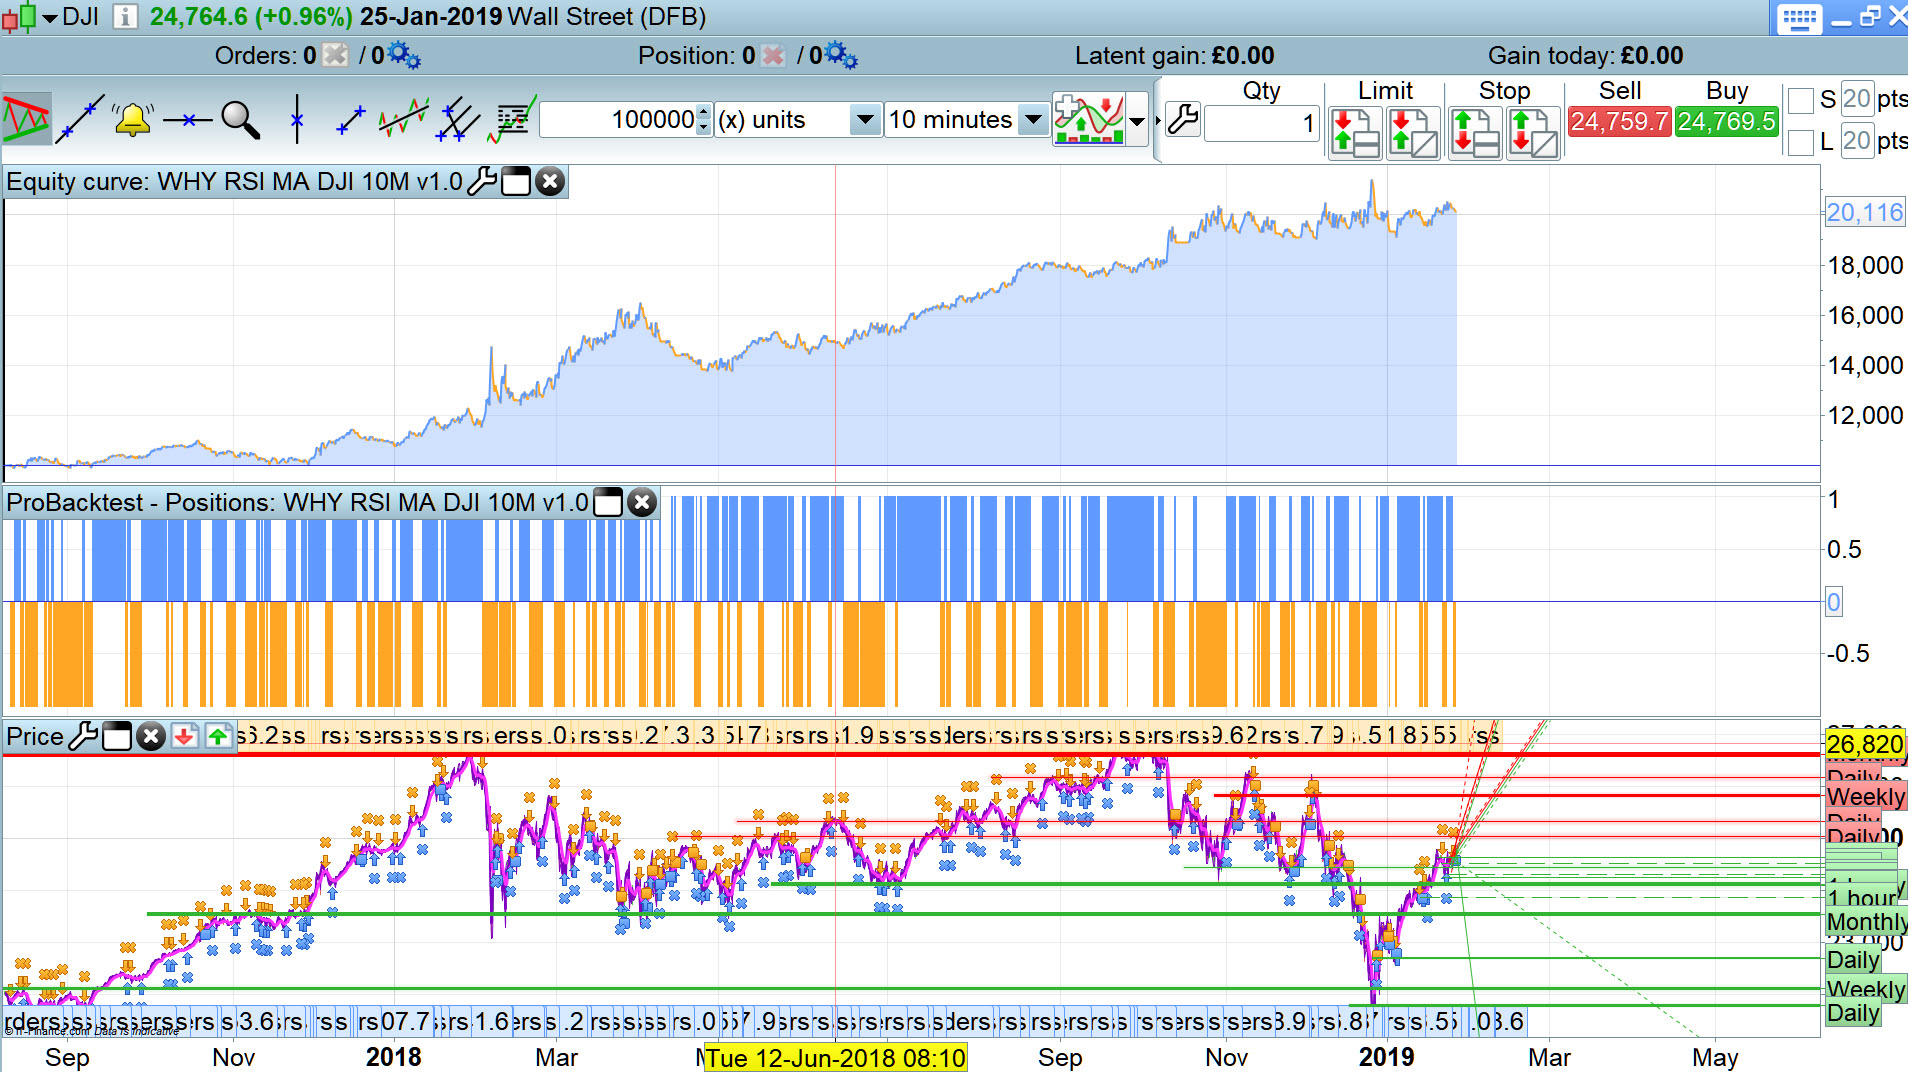Click the Latent gain £0.00 text

[1174, 55]
